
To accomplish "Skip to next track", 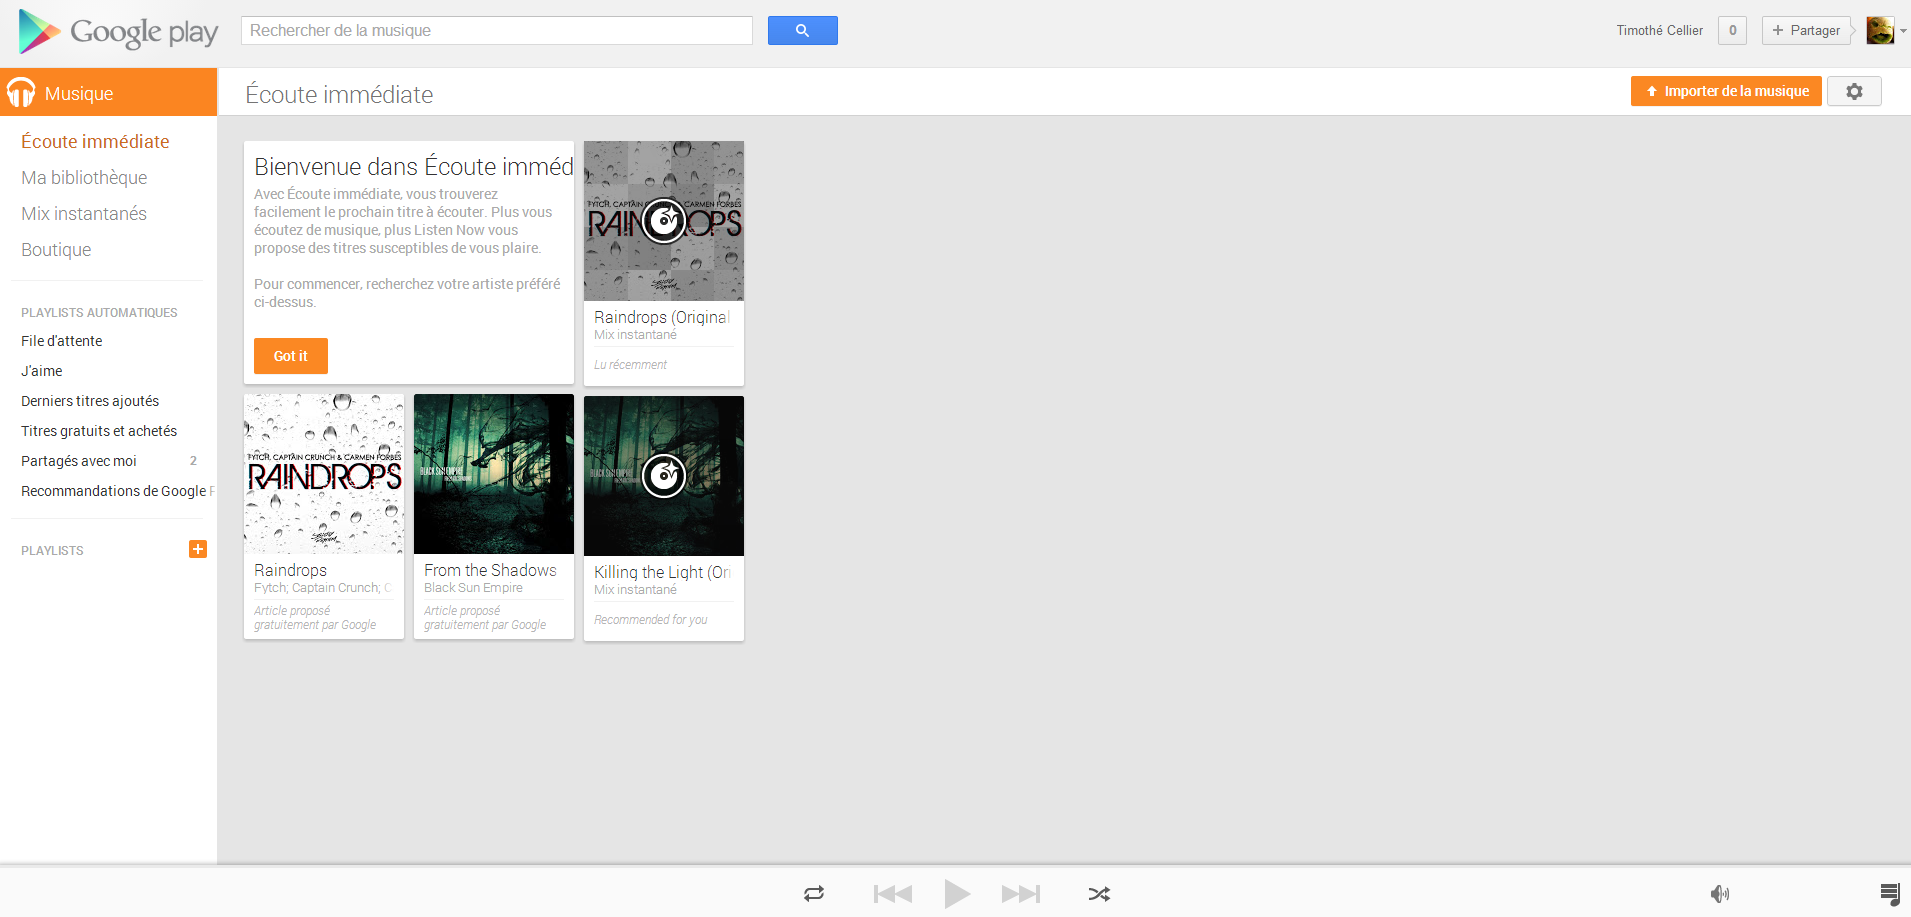I will point(1021,893).
